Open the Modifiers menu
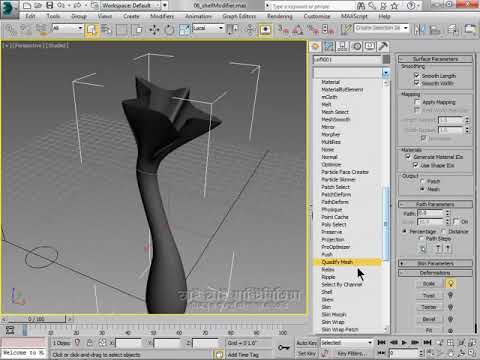 162,16
